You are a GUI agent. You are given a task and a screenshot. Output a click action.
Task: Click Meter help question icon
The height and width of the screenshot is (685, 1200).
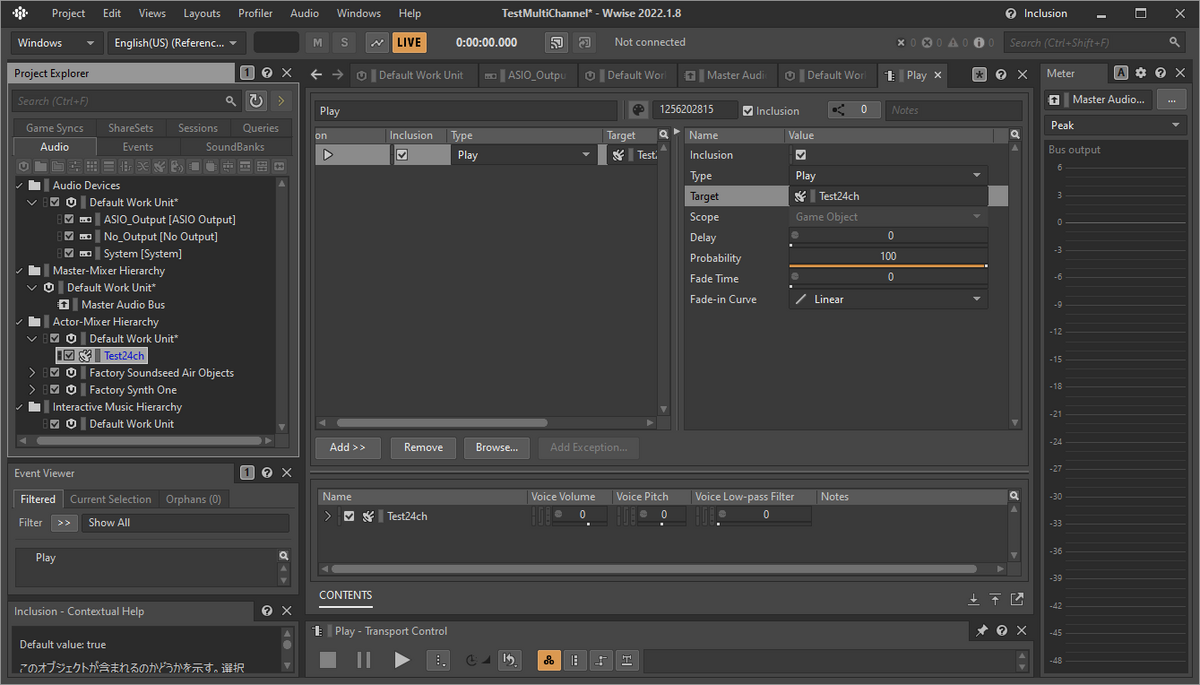(1160, 73)
